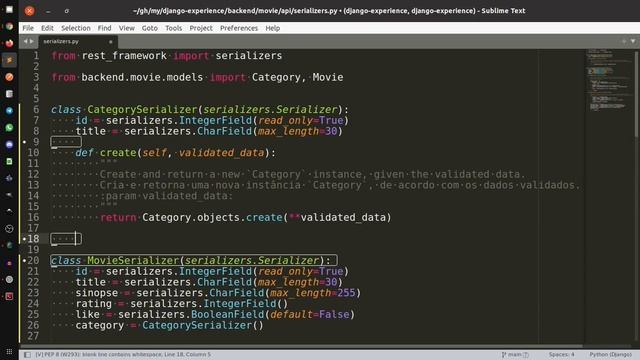
Task: Go to the next tab using right arrow
Action: pos(32,41)
